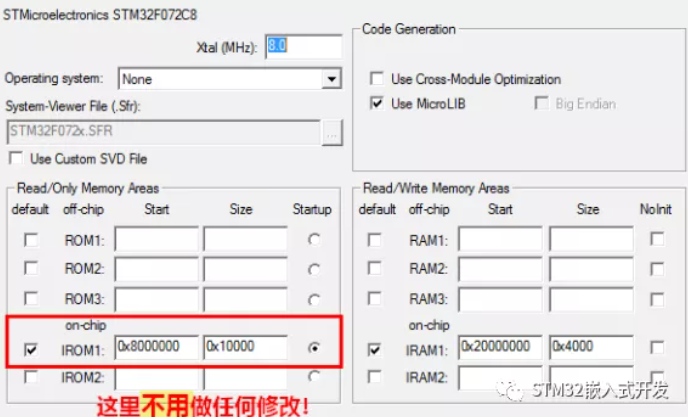Click IROM1 Size field showing 0x10000
Screen dimensions: 688x417
tap(245, 347)
